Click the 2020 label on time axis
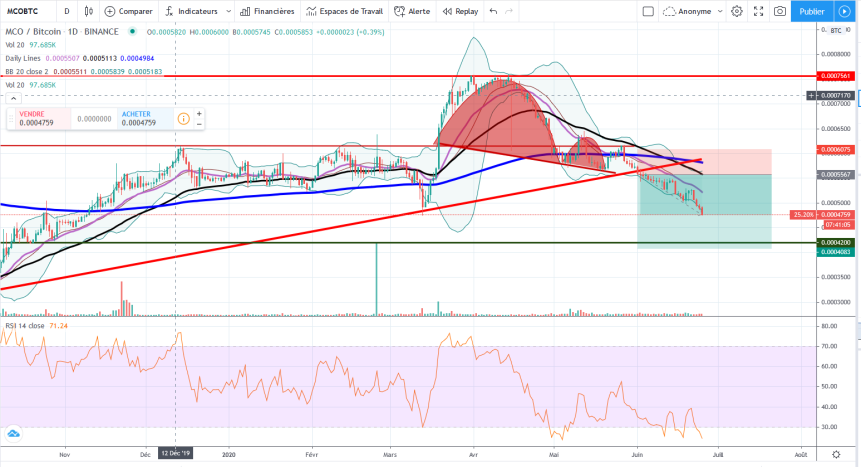The image size is (861, 467). tap(229, 454)
